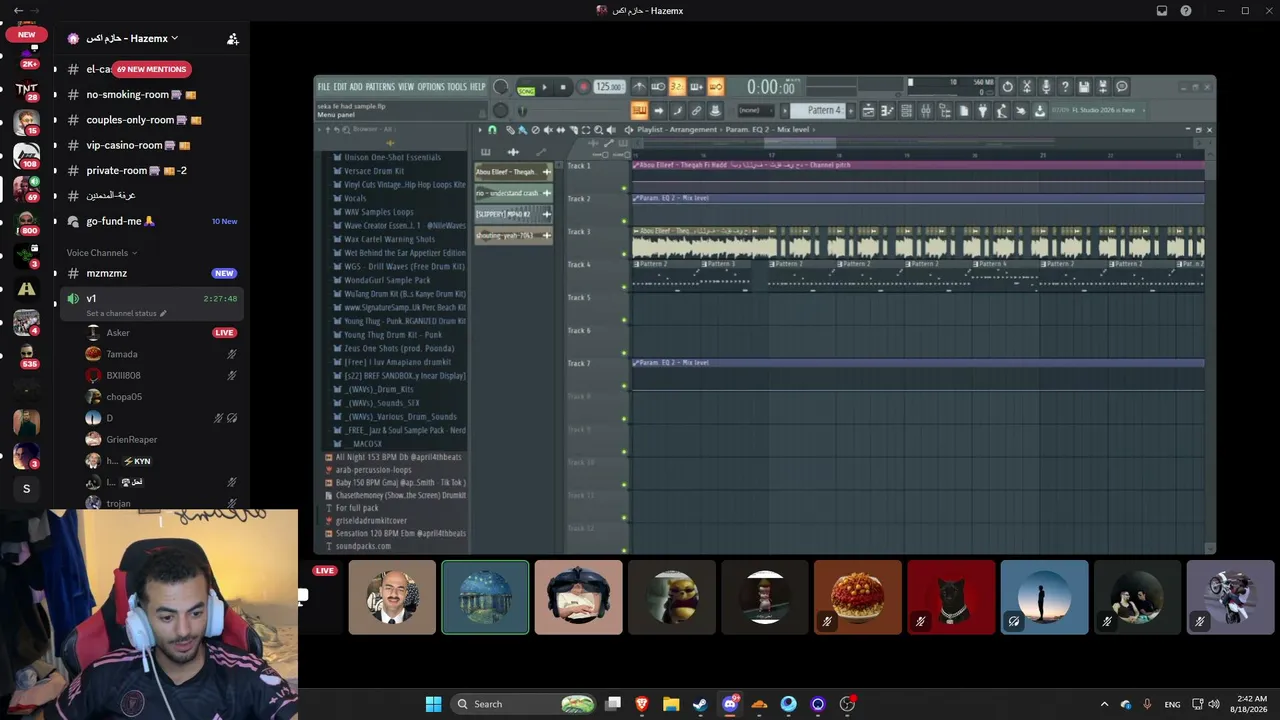Select the Playlist draw pencil tool

510,130
